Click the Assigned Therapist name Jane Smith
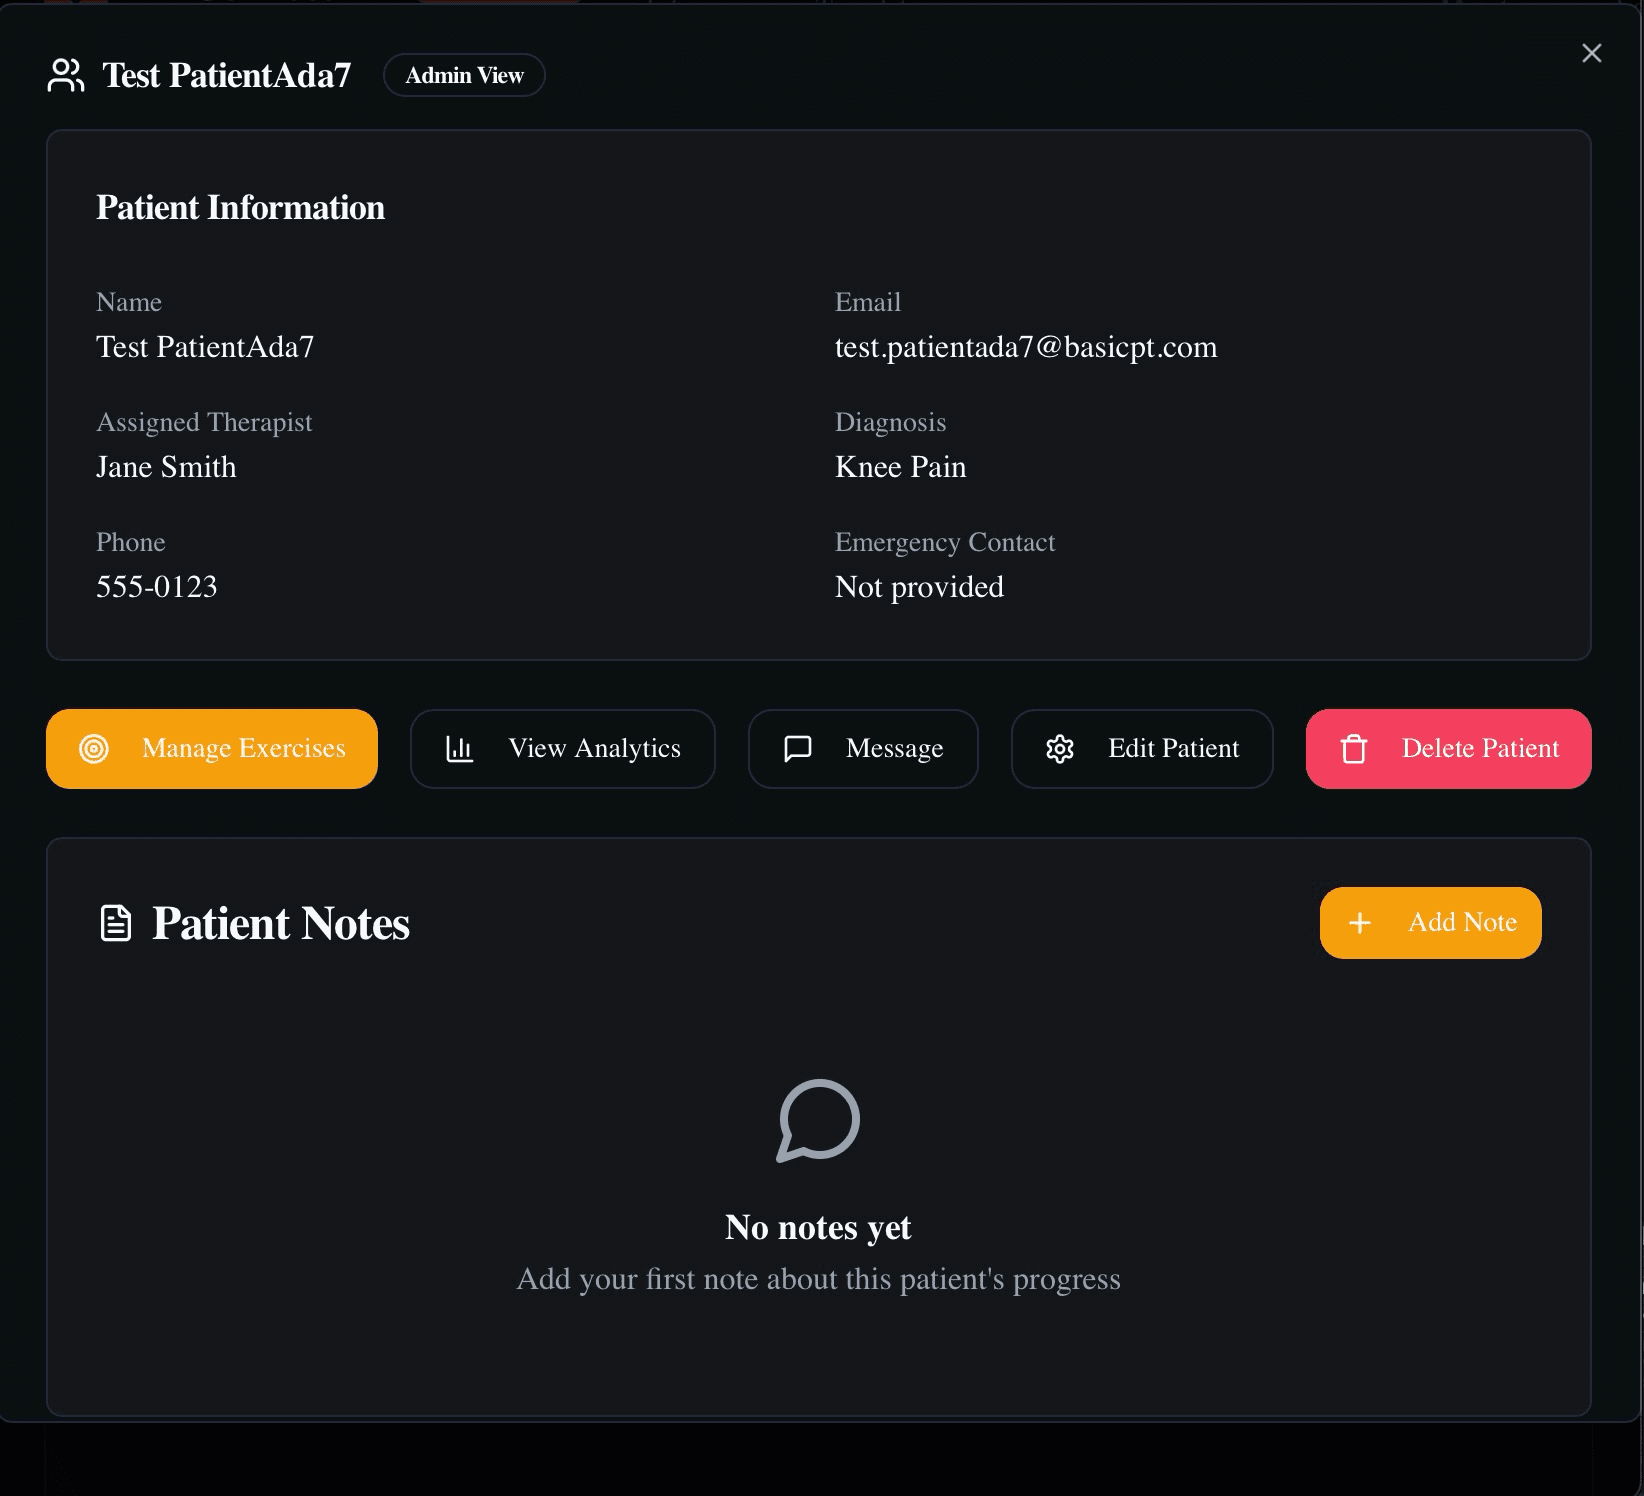Image resolution: width=1644 pixels, height=1496 pixels. (x=166, y=466)
